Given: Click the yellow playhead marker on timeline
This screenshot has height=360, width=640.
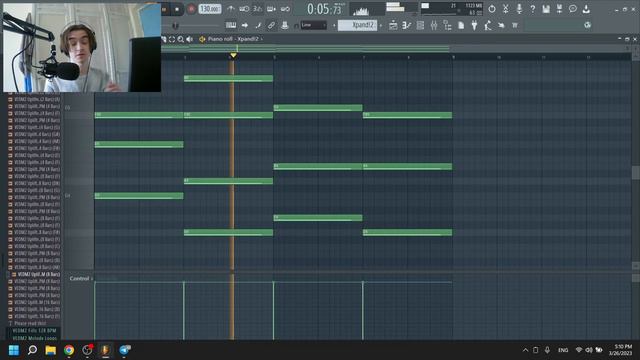Looking at the screenshot, I should 233,55.
